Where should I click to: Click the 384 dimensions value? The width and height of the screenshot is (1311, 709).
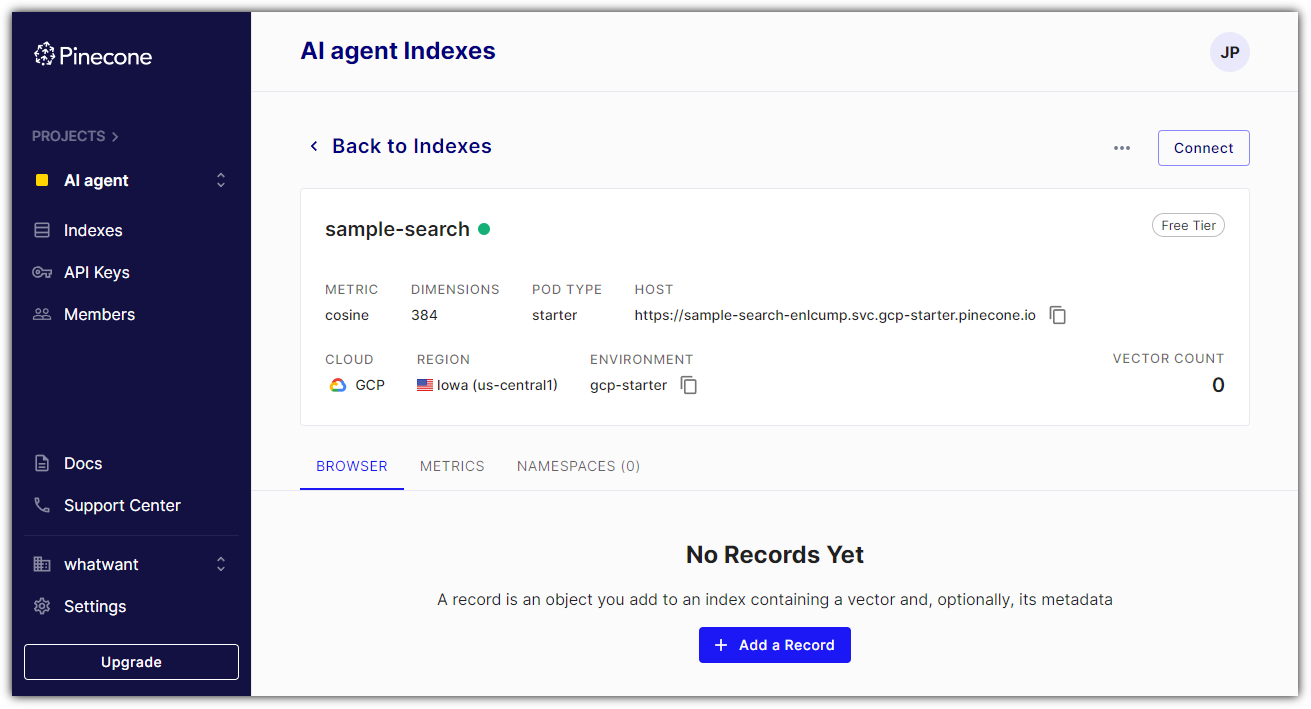click(x=424, y=315)
